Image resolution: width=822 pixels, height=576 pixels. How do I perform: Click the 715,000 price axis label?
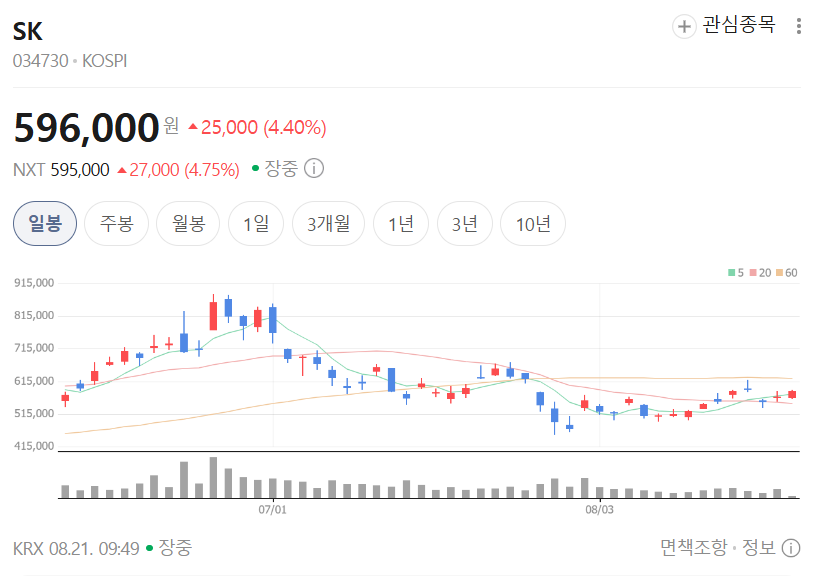[x=34, y=348]
